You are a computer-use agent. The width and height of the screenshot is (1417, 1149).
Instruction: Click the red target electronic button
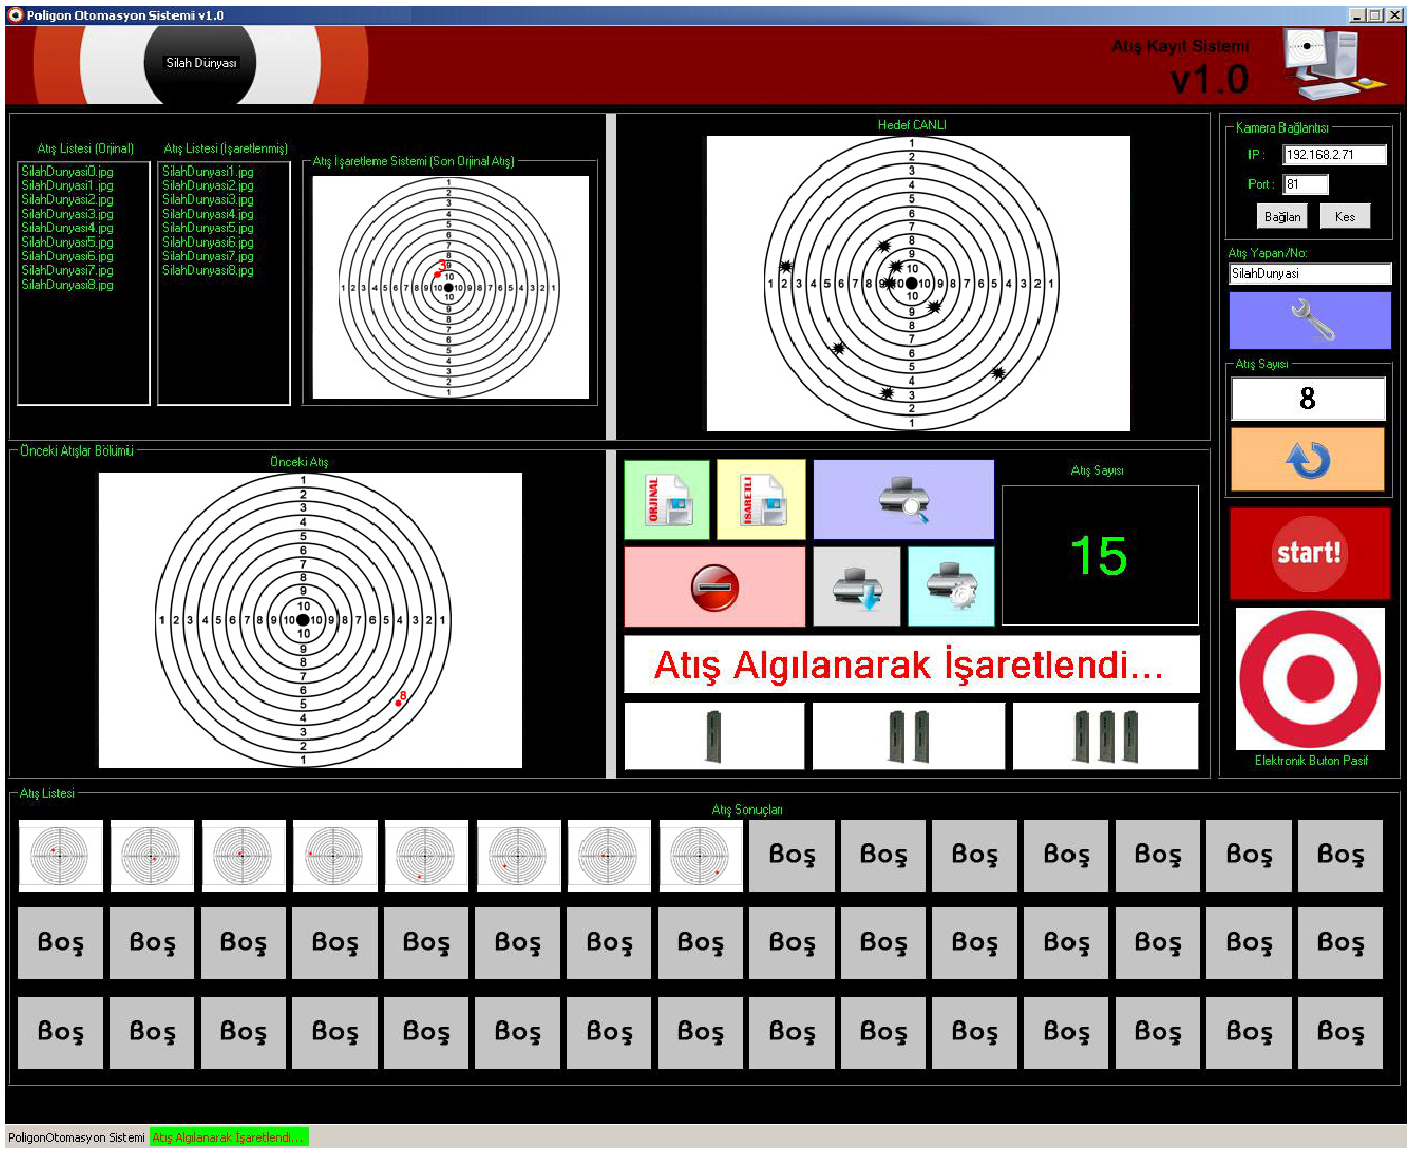pyautogui.click(x=1310, y=679)
